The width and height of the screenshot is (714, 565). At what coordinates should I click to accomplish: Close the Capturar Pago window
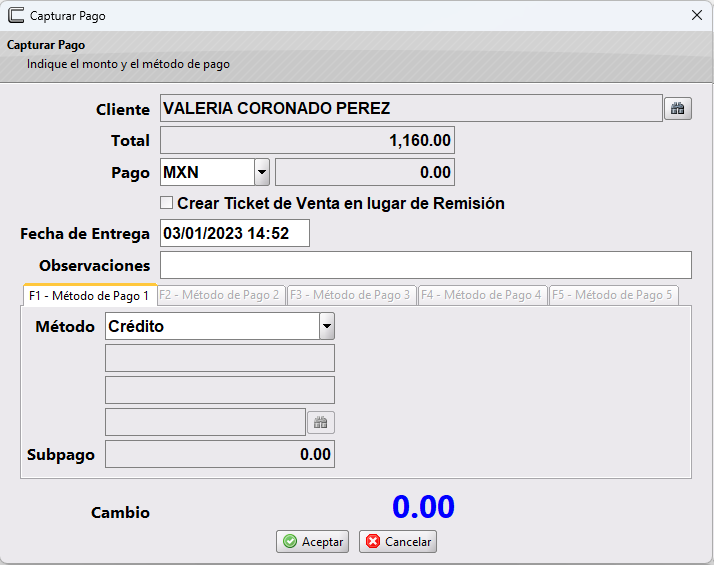(x=697, y=15)
